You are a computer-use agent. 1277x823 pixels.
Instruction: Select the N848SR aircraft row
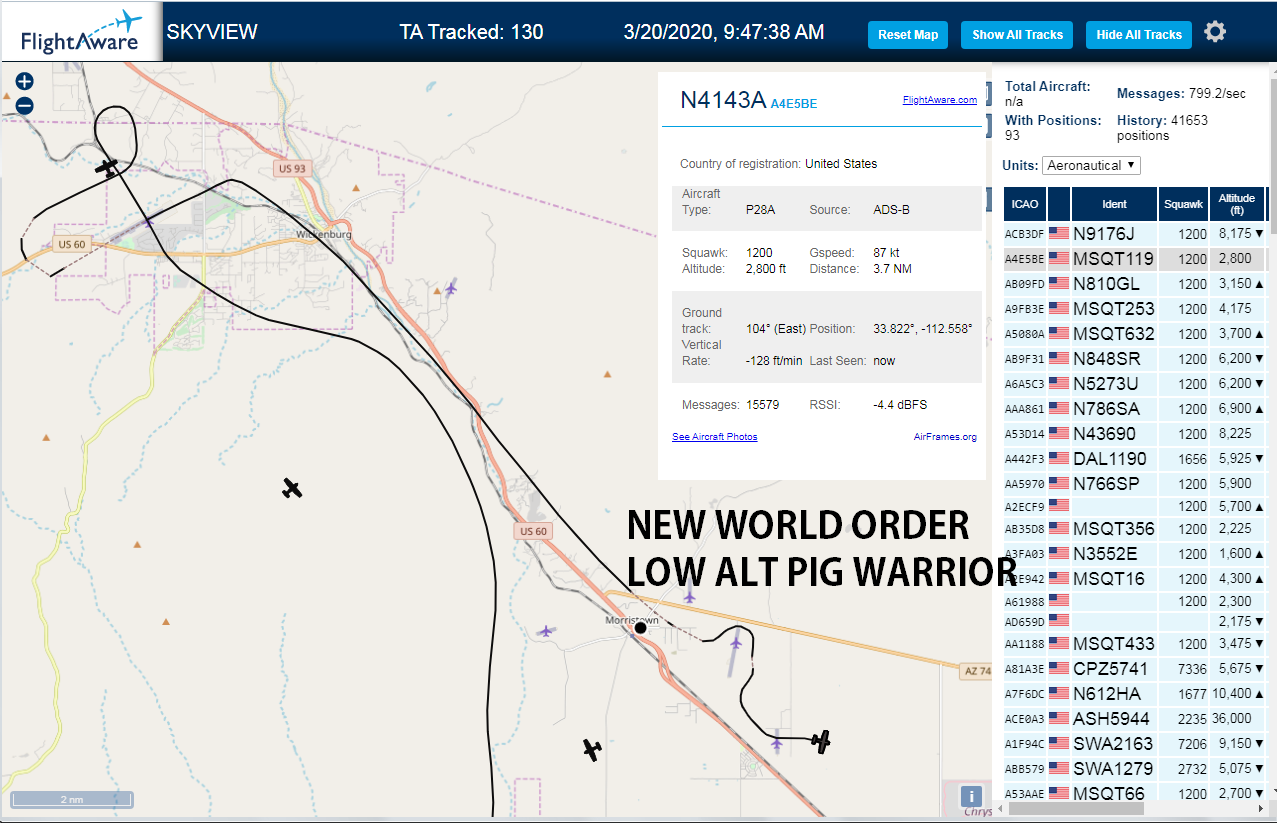point(1135,358)
